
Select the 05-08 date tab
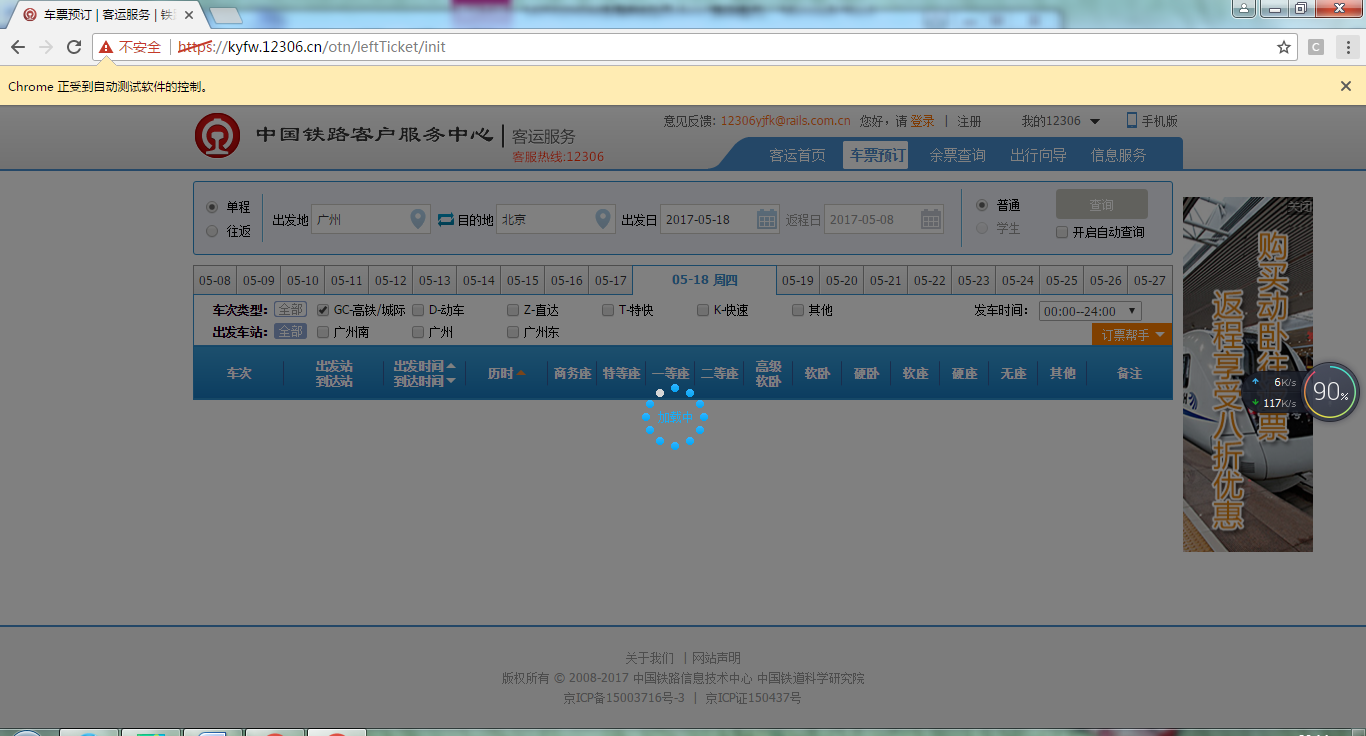215,281
